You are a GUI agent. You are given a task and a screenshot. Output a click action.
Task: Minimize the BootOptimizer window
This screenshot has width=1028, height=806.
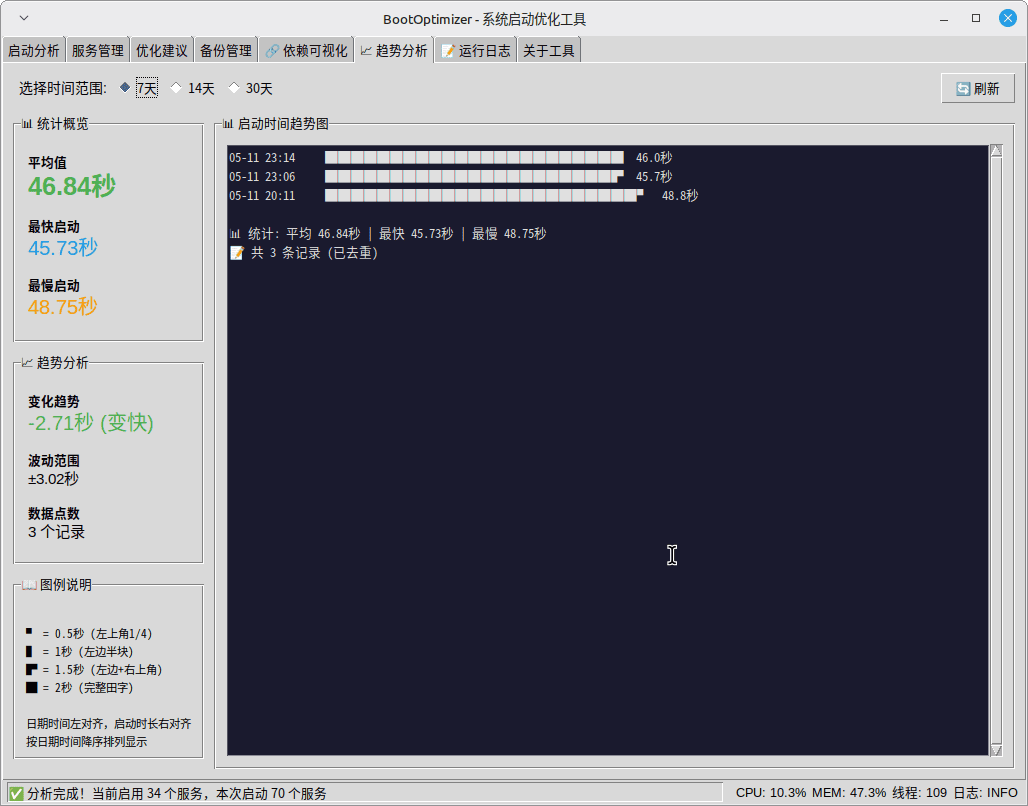[944, 19]
